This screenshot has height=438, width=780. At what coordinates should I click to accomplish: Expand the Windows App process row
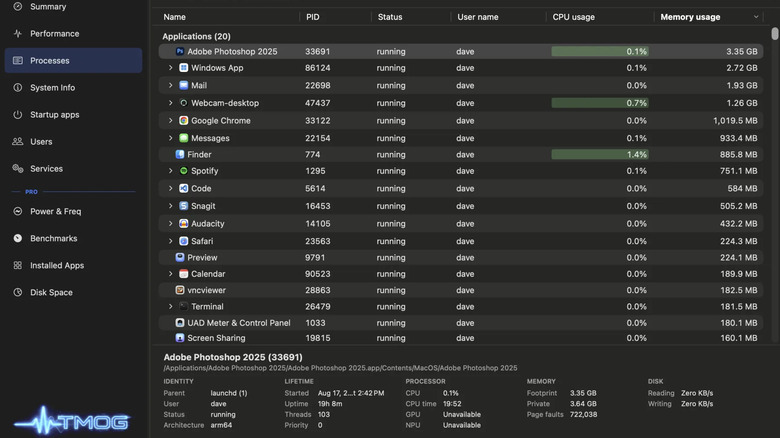pos(170,68)
